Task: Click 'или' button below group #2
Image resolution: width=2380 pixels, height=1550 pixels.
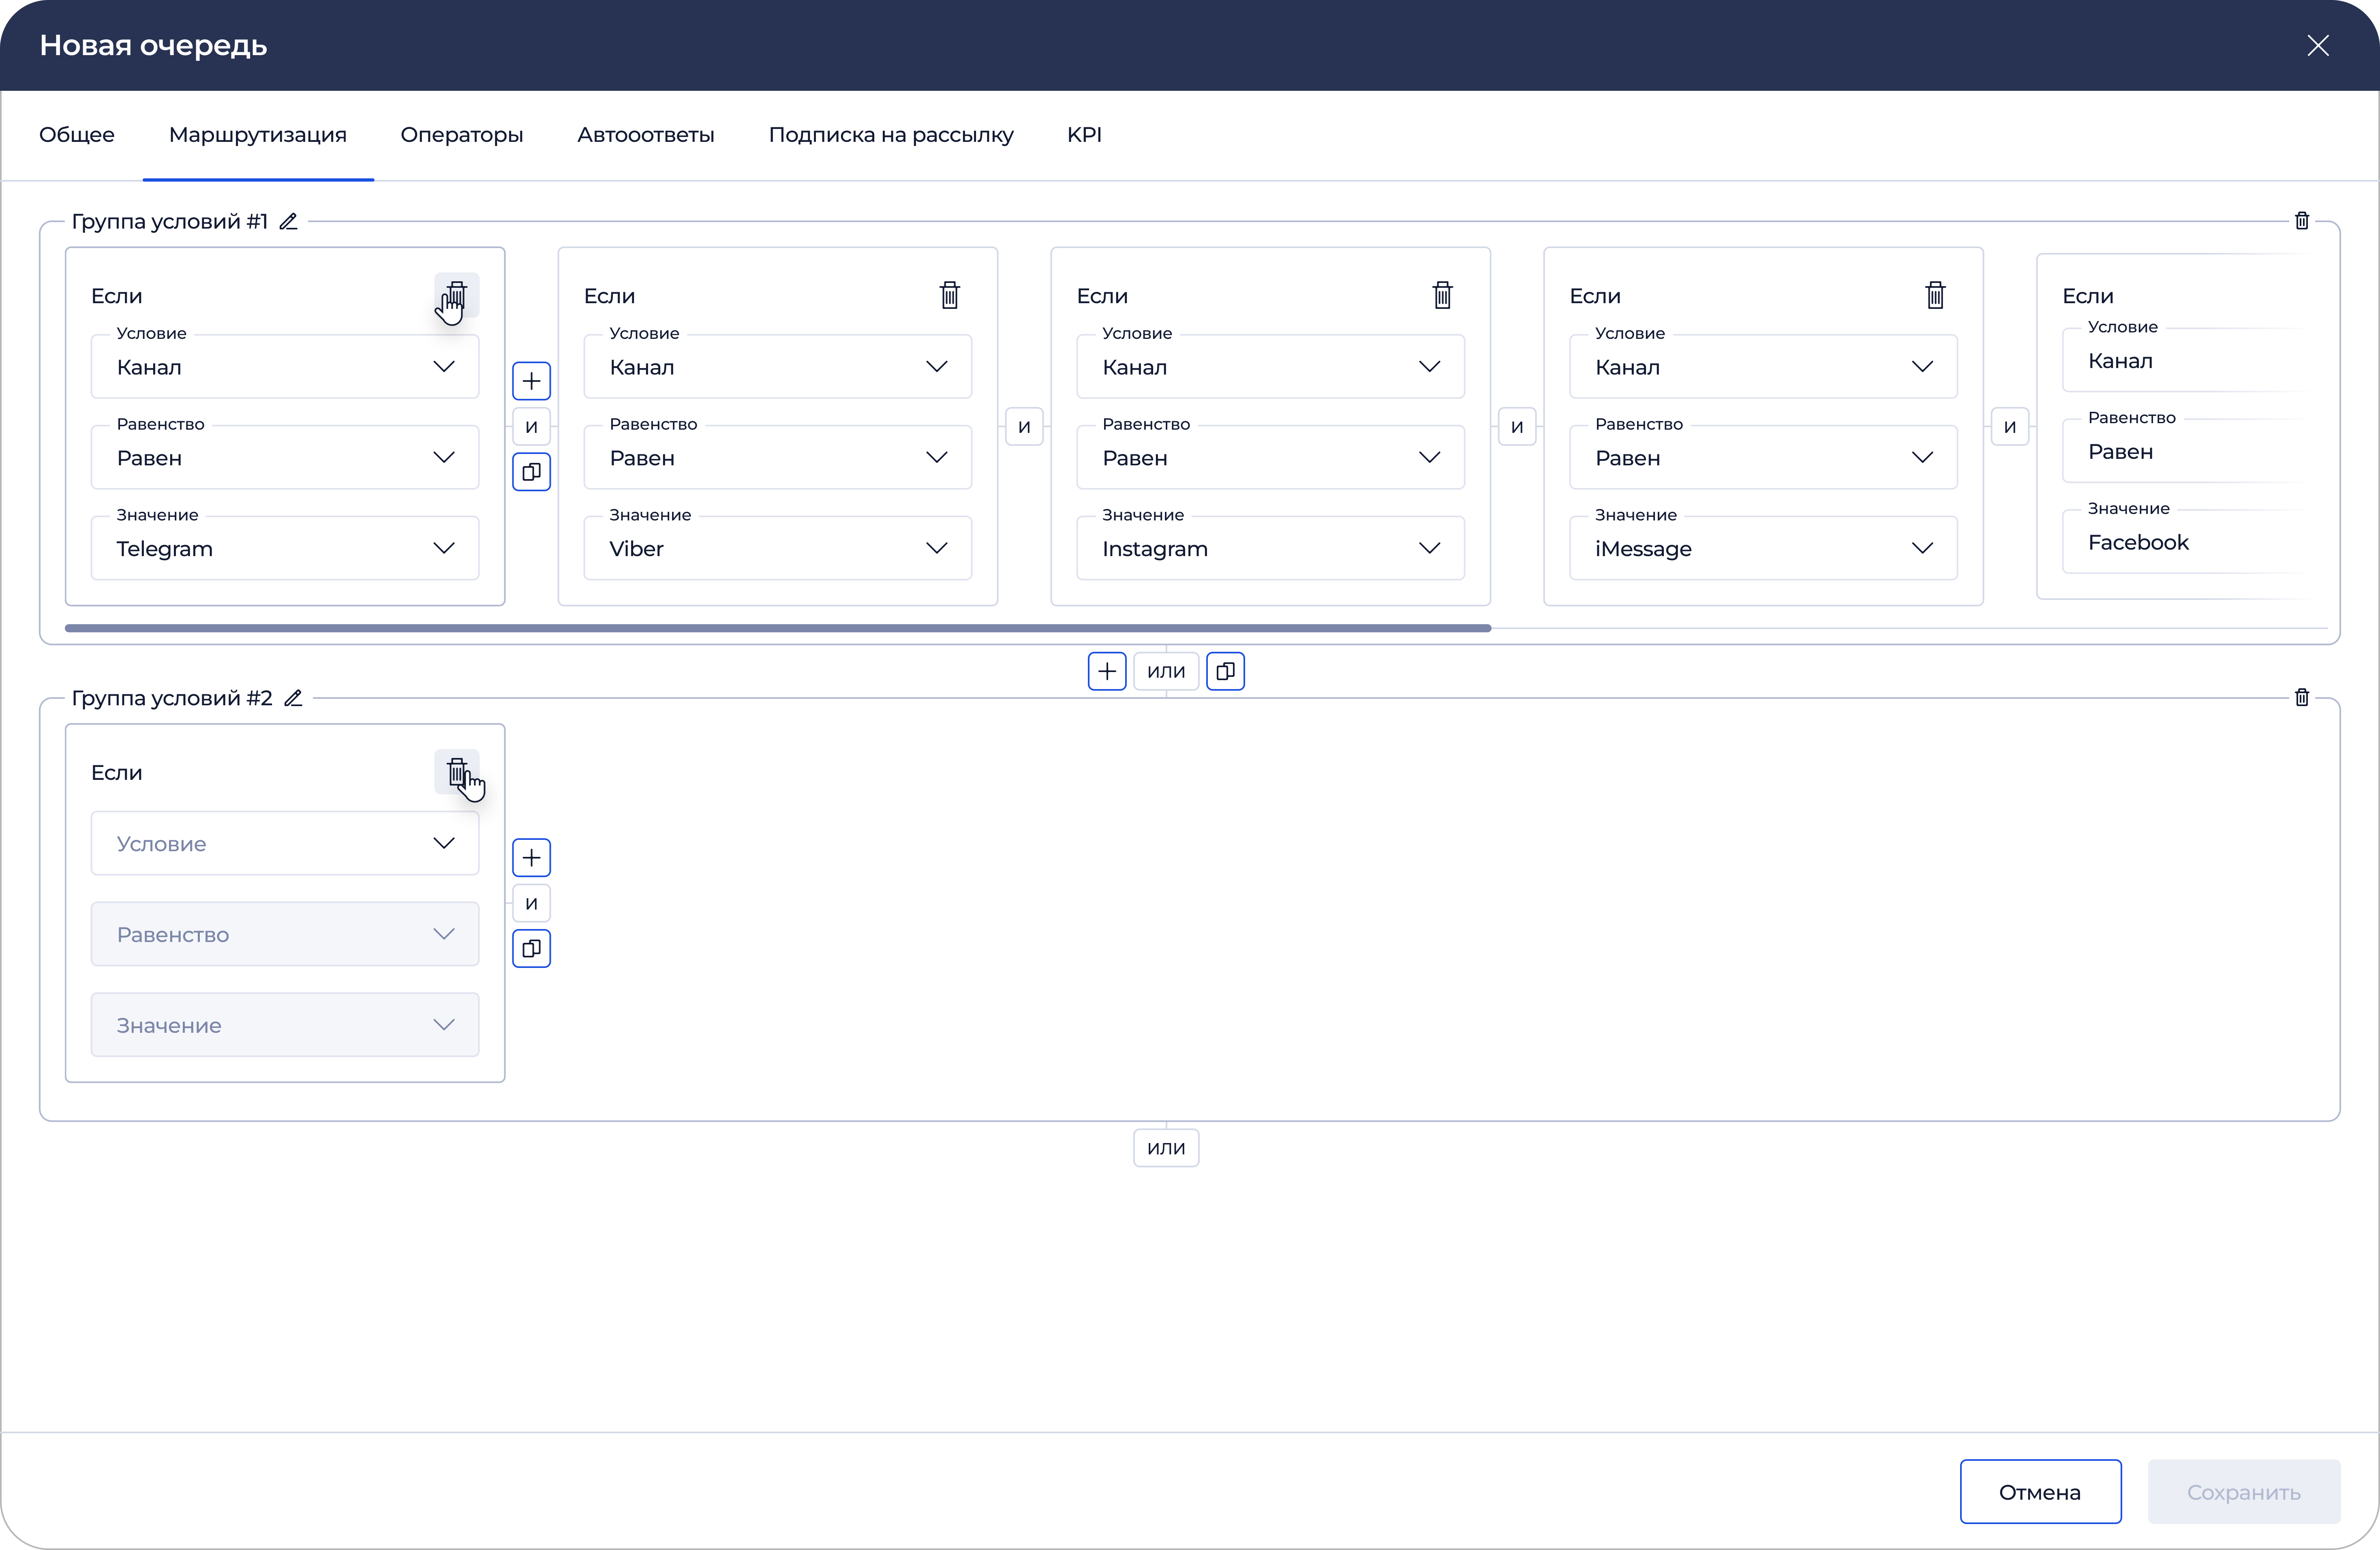Action: 1166,1148
